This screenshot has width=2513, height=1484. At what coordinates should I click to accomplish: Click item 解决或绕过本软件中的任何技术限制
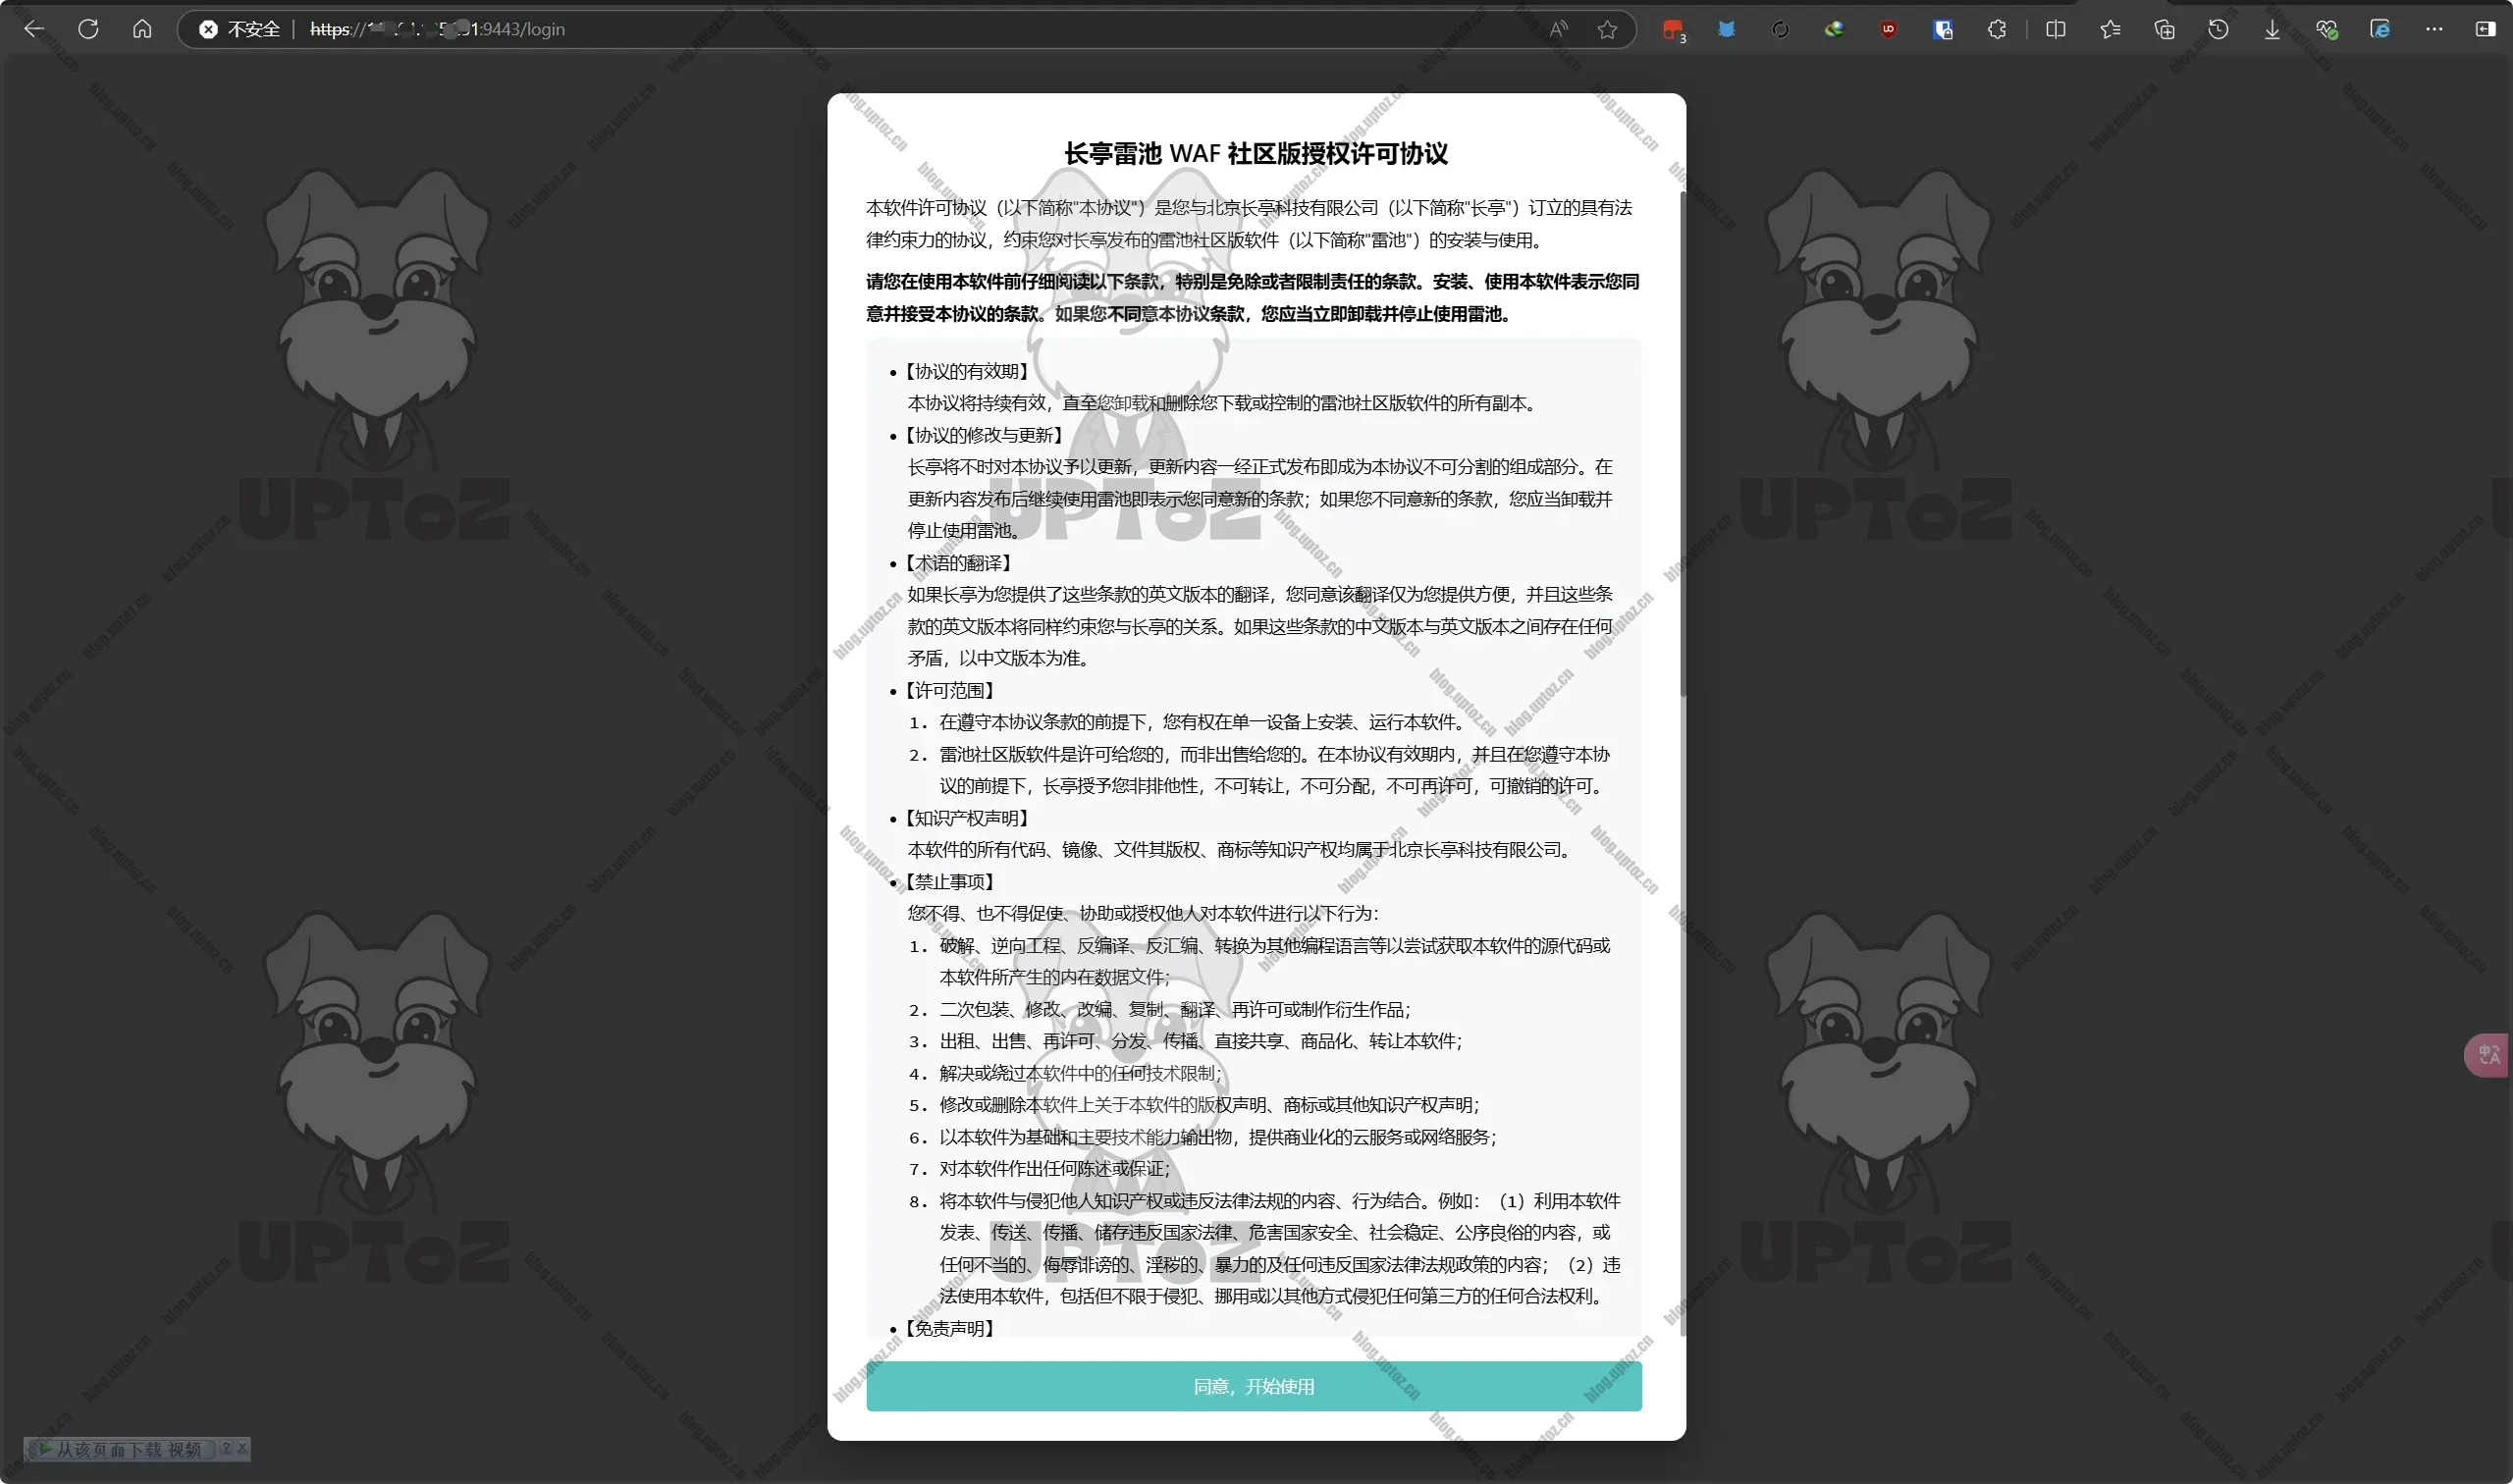(1080, 1073)
